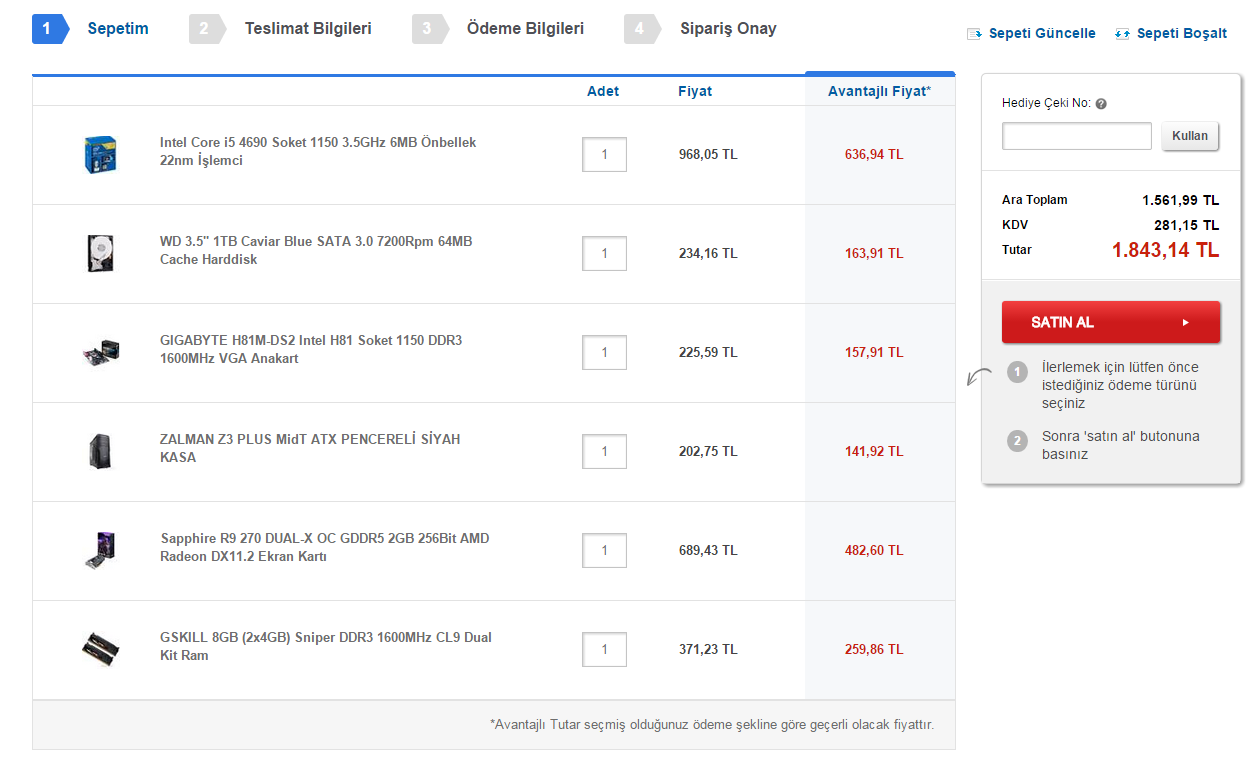1254x767 pixels.
Task: Click the Zalman Z3 Plus case image
Action: click(101, 451)
